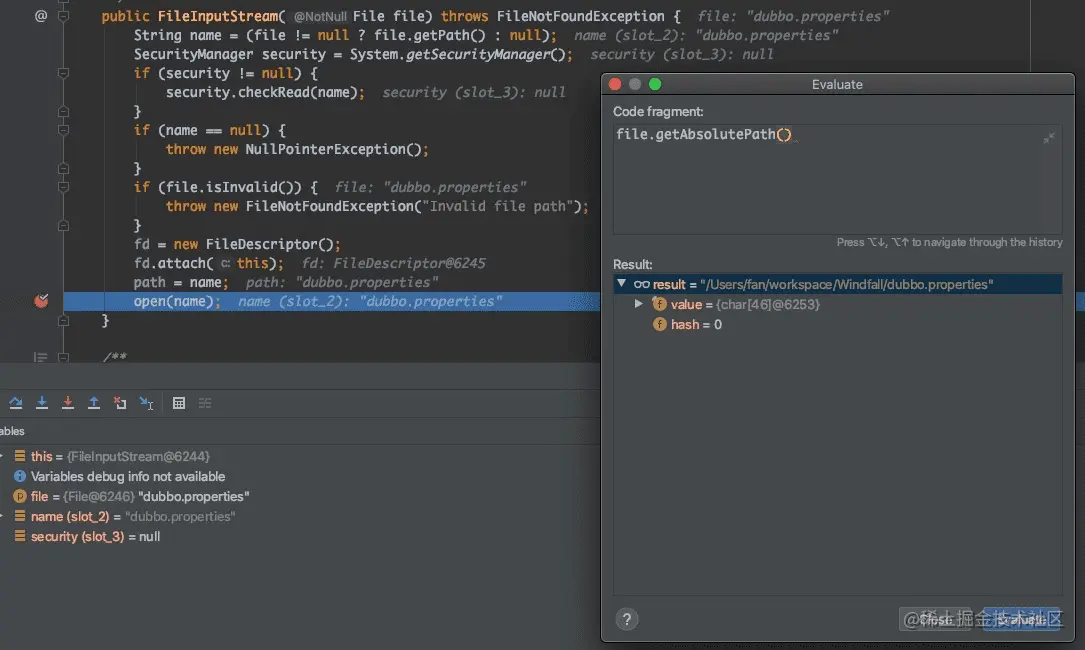
Task: Collapse the security null check block fold marker
Action: (x=62, y=73)
